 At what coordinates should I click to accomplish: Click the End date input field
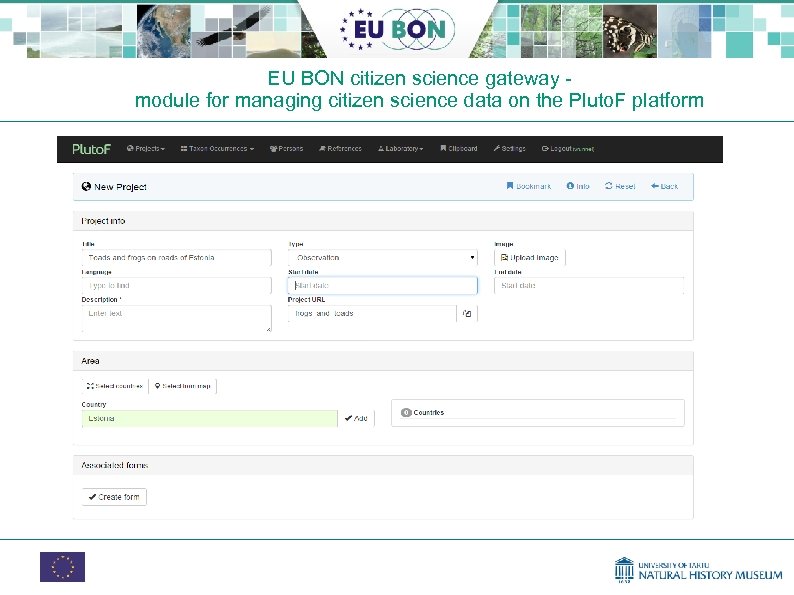[589, 286]
